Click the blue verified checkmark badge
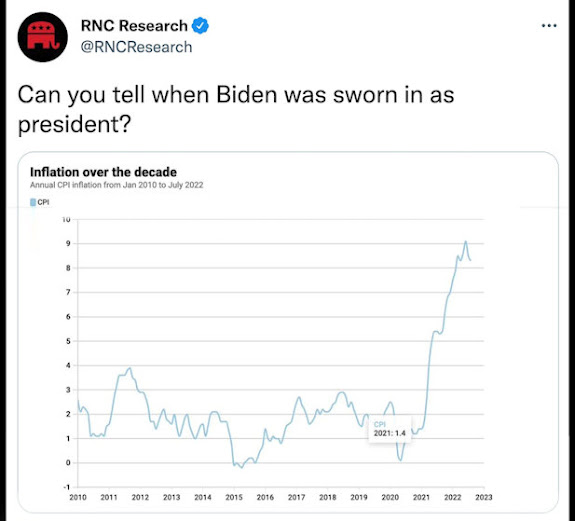The height and width of the screenshot is (521, 575). click(200, 26)
